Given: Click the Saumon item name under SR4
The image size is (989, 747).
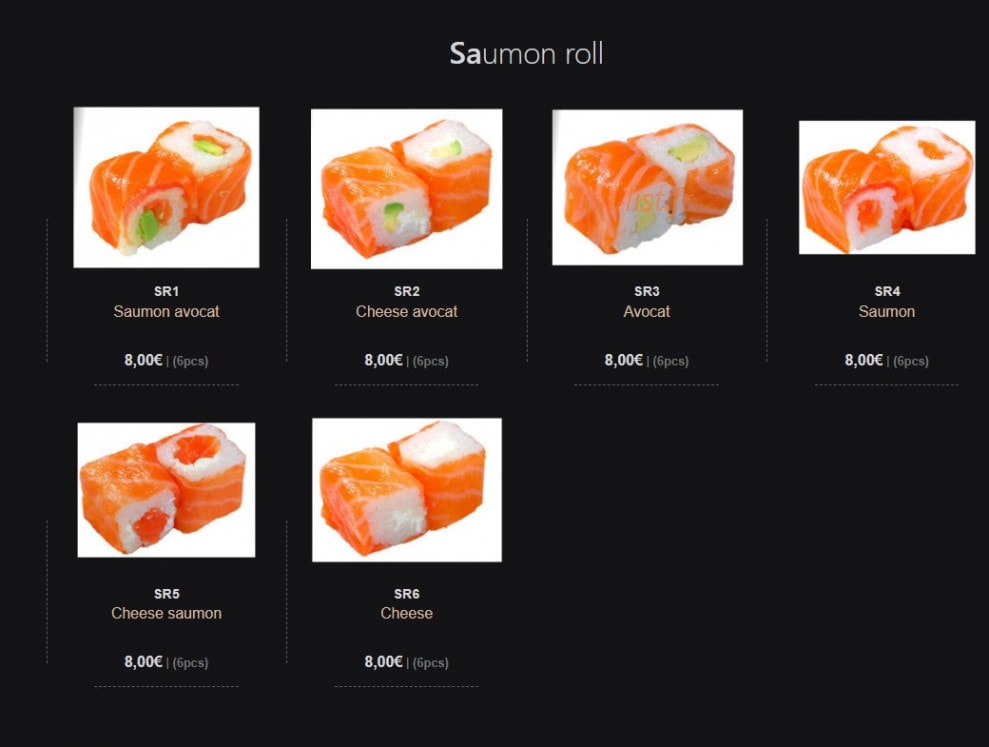Looking at the screenshot, I should click(887, 312).
